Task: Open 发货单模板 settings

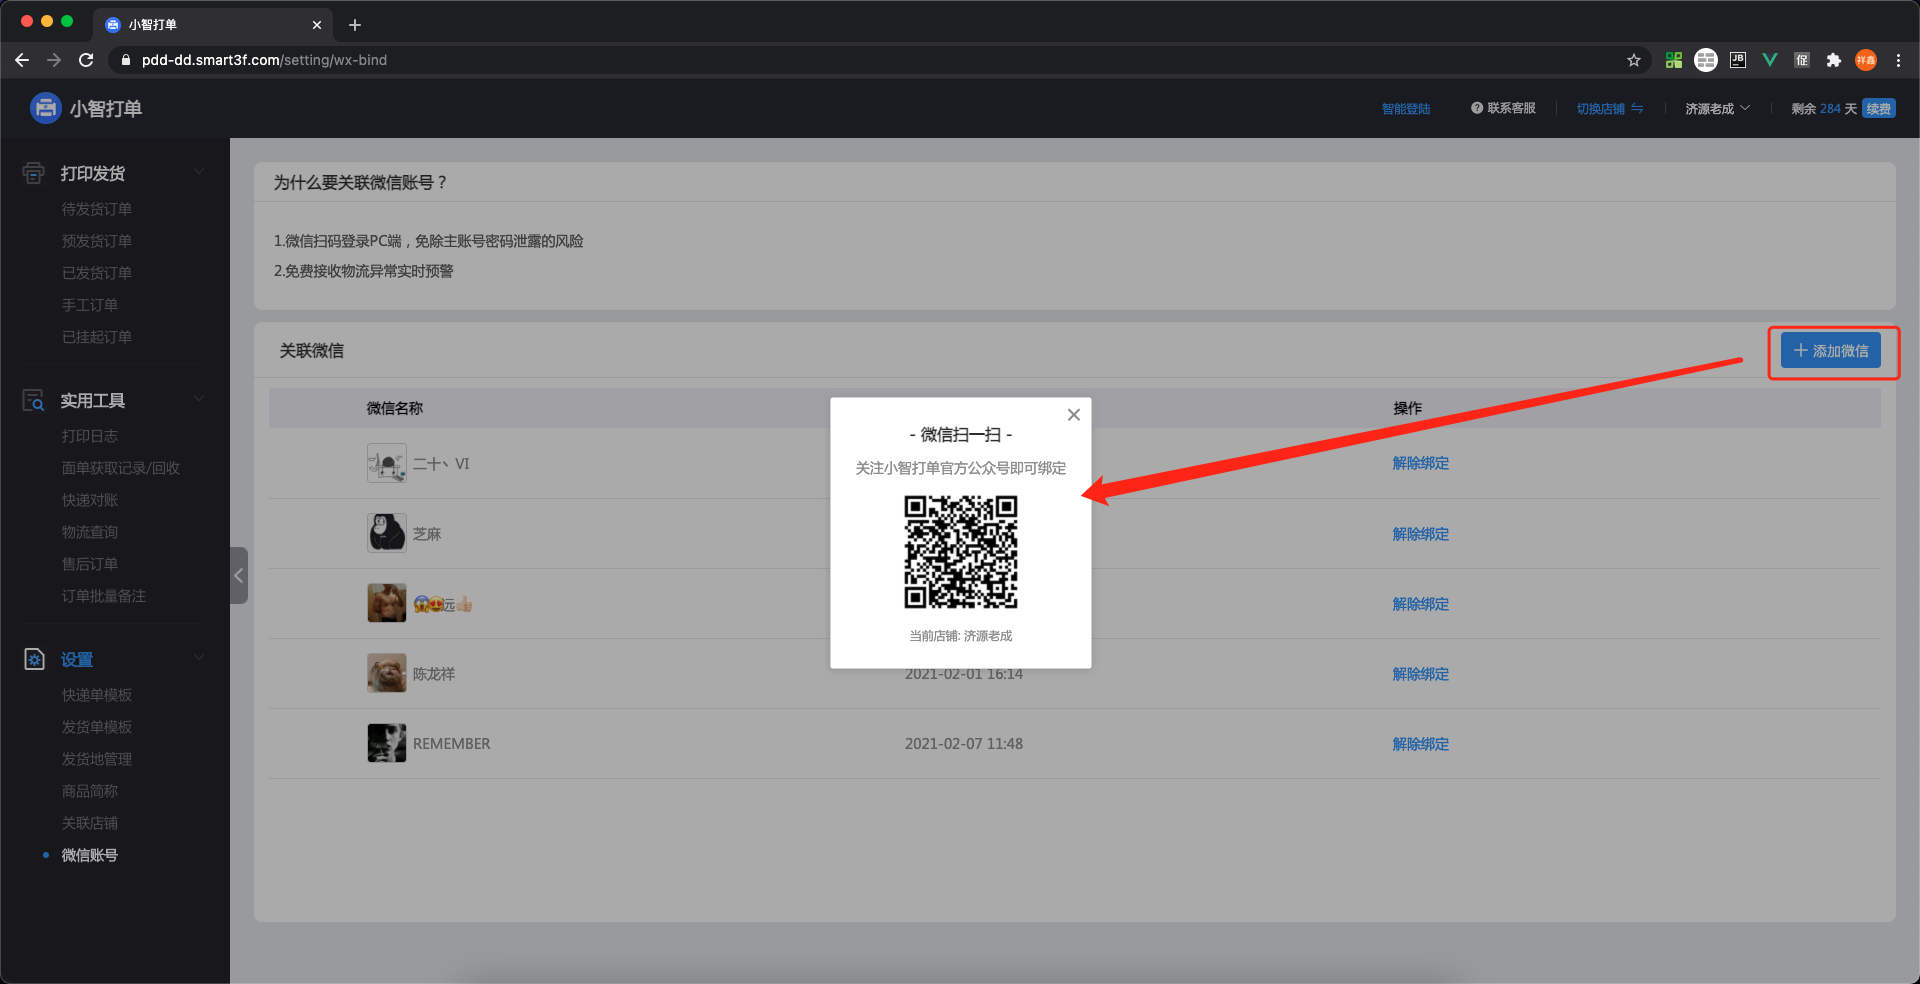Action: tap(97, 727)
